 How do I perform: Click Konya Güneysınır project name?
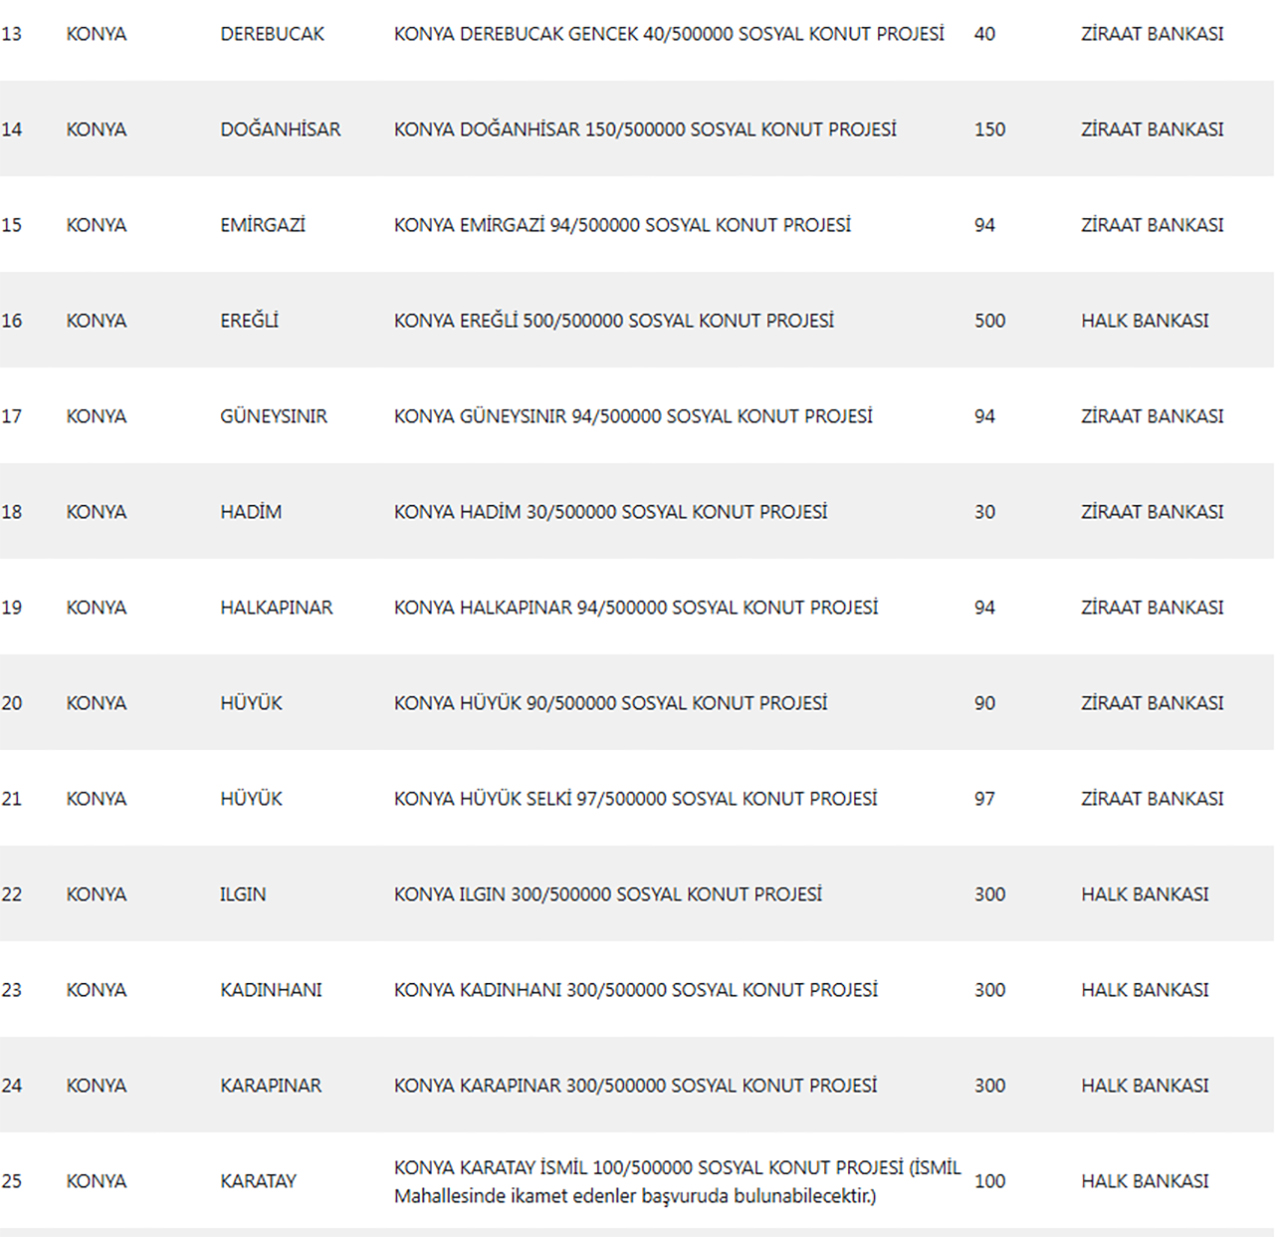coord(632,416)
